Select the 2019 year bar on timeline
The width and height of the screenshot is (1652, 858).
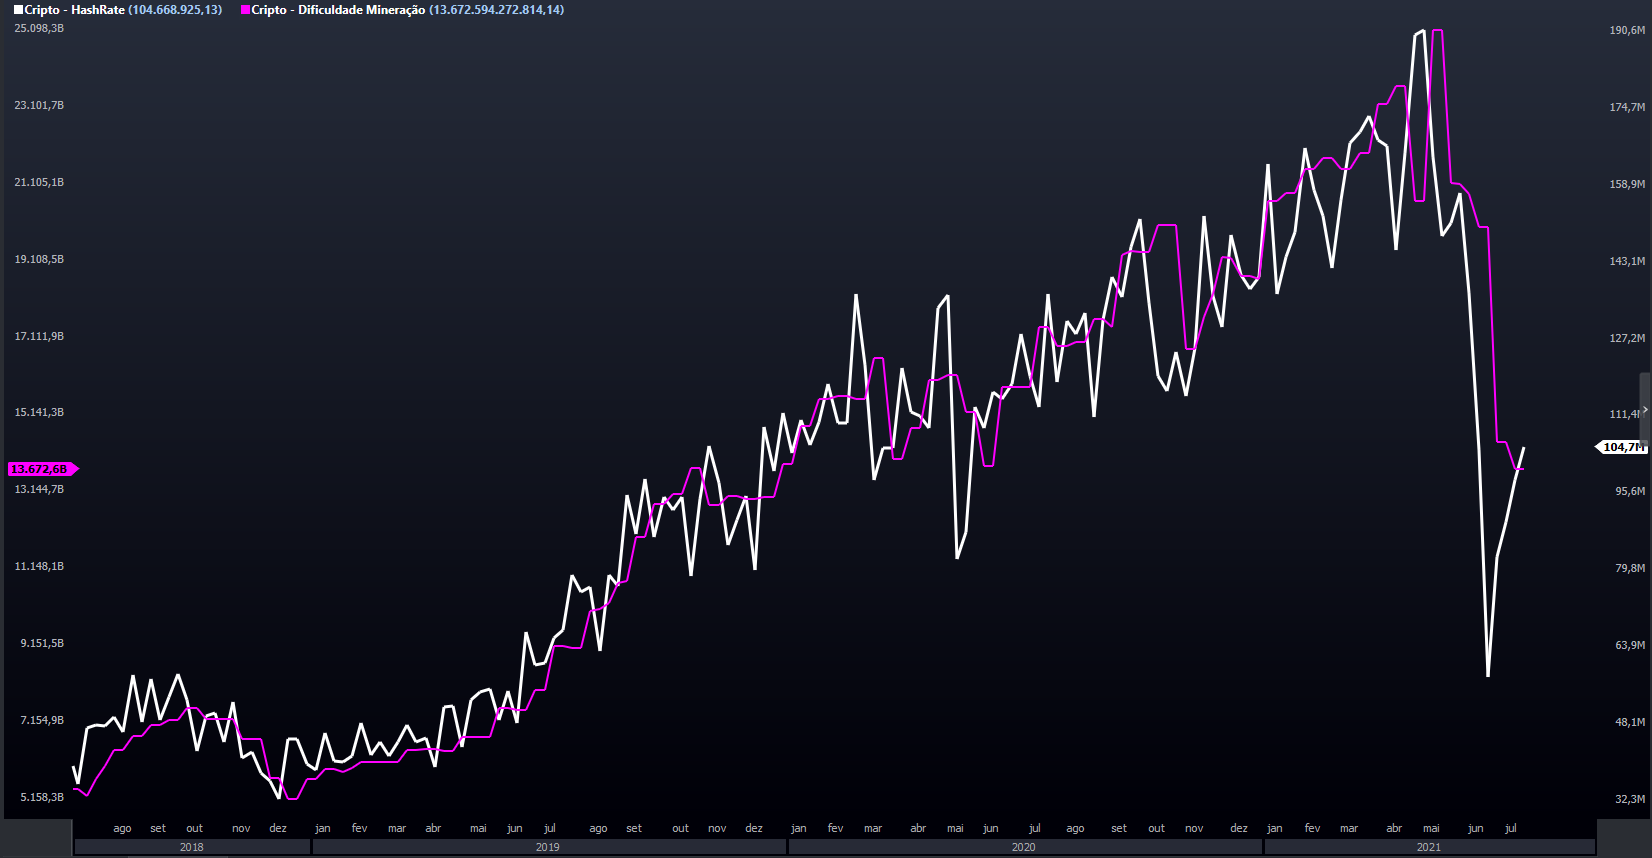(548, 847)
